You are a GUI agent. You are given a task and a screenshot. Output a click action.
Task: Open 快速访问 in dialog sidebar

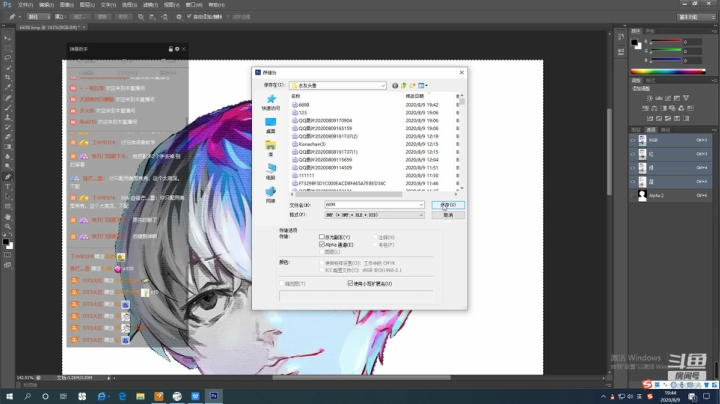(270, 102)
